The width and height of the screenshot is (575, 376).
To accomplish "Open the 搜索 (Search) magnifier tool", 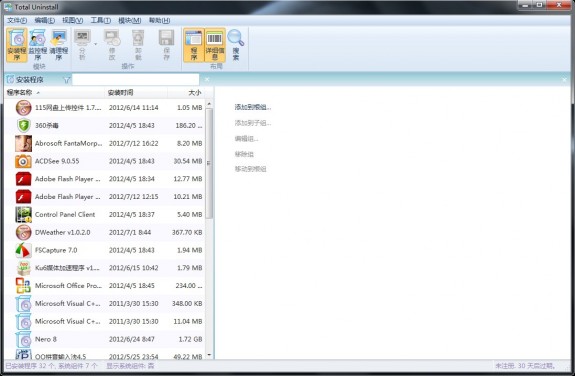I will (235, 45).
